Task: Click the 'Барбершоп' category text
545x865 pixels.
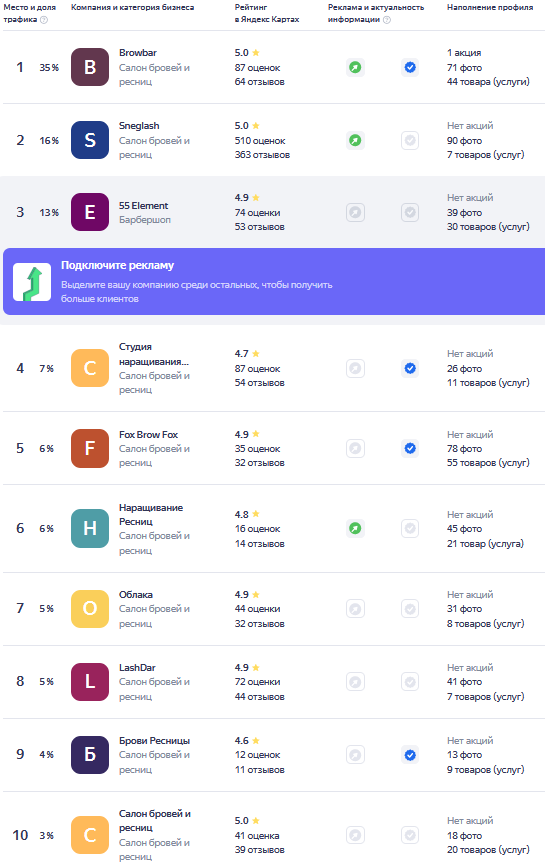Action: click(x=145, y=220)
